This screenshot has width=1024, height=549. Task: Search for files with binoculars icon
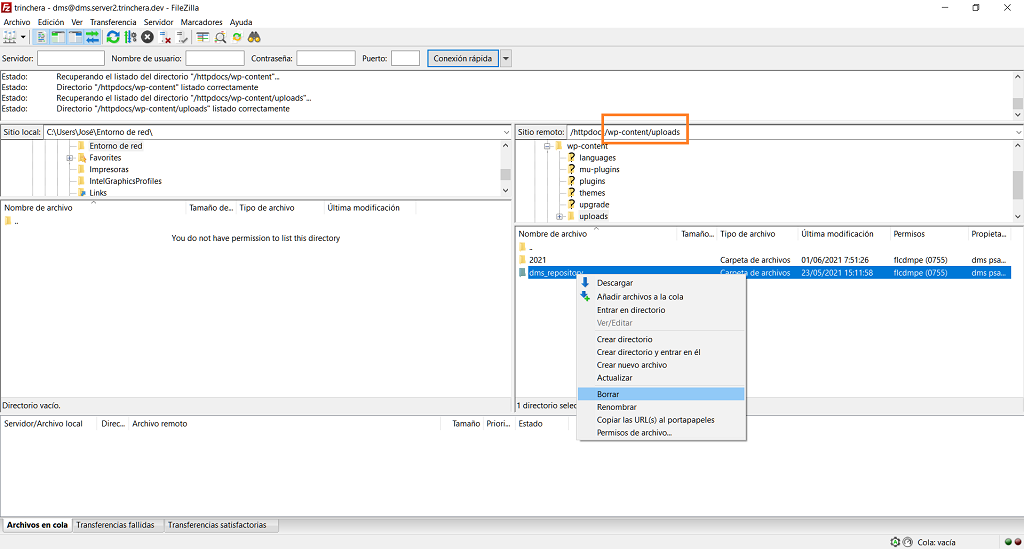(255, 37)
